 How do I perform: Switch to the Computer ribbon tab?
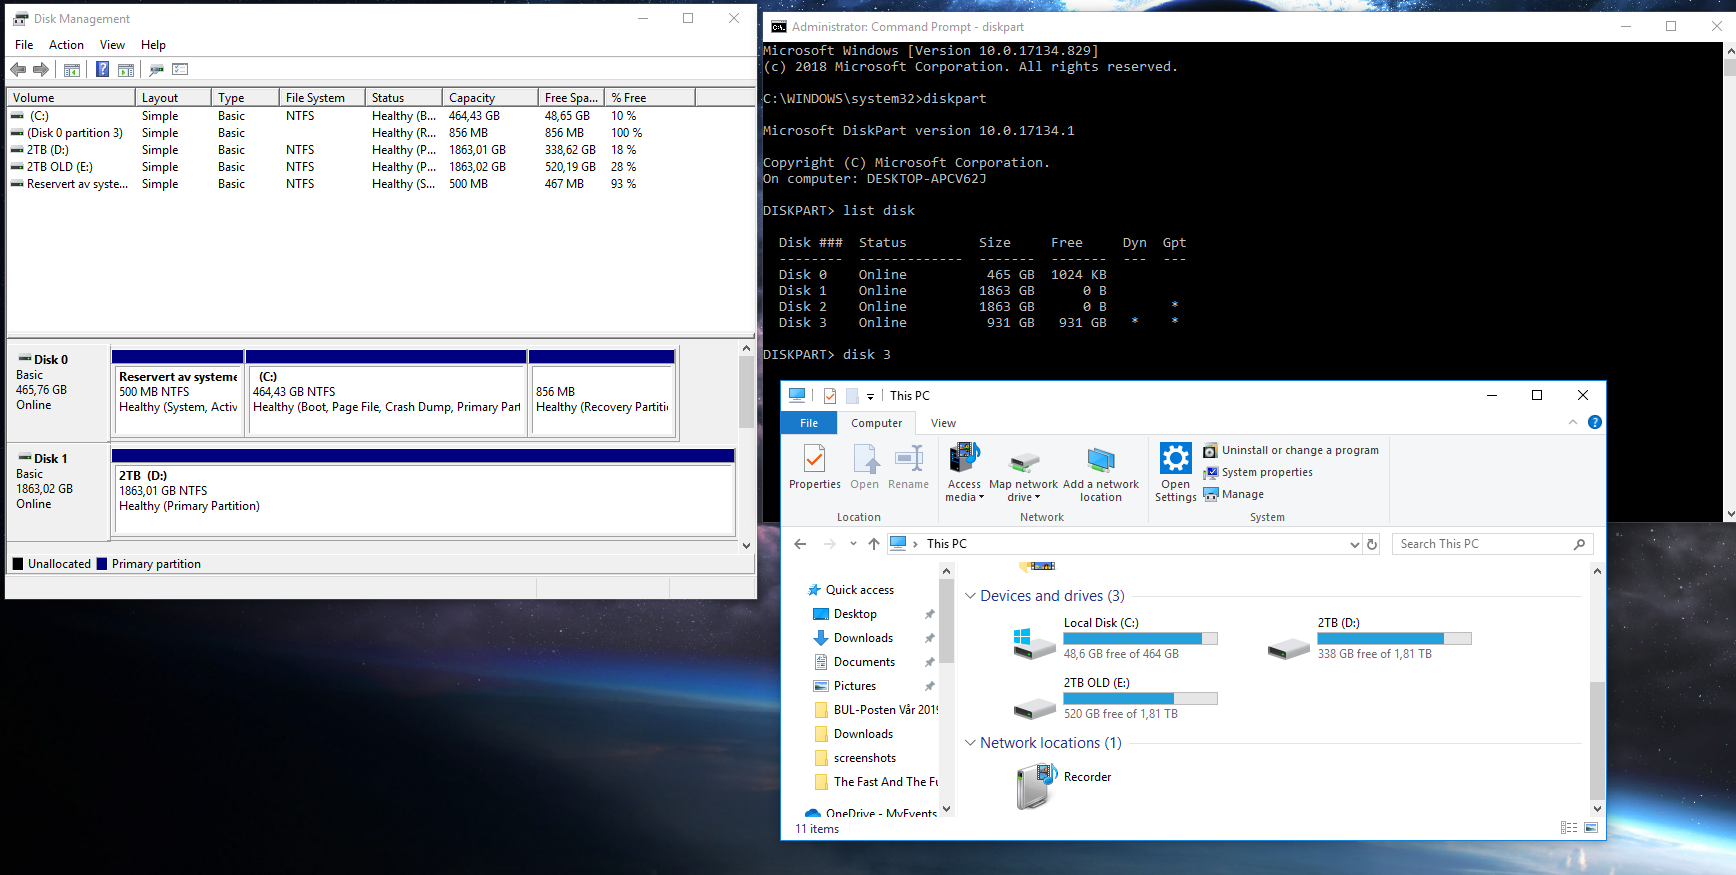click(x=876, y=423)
